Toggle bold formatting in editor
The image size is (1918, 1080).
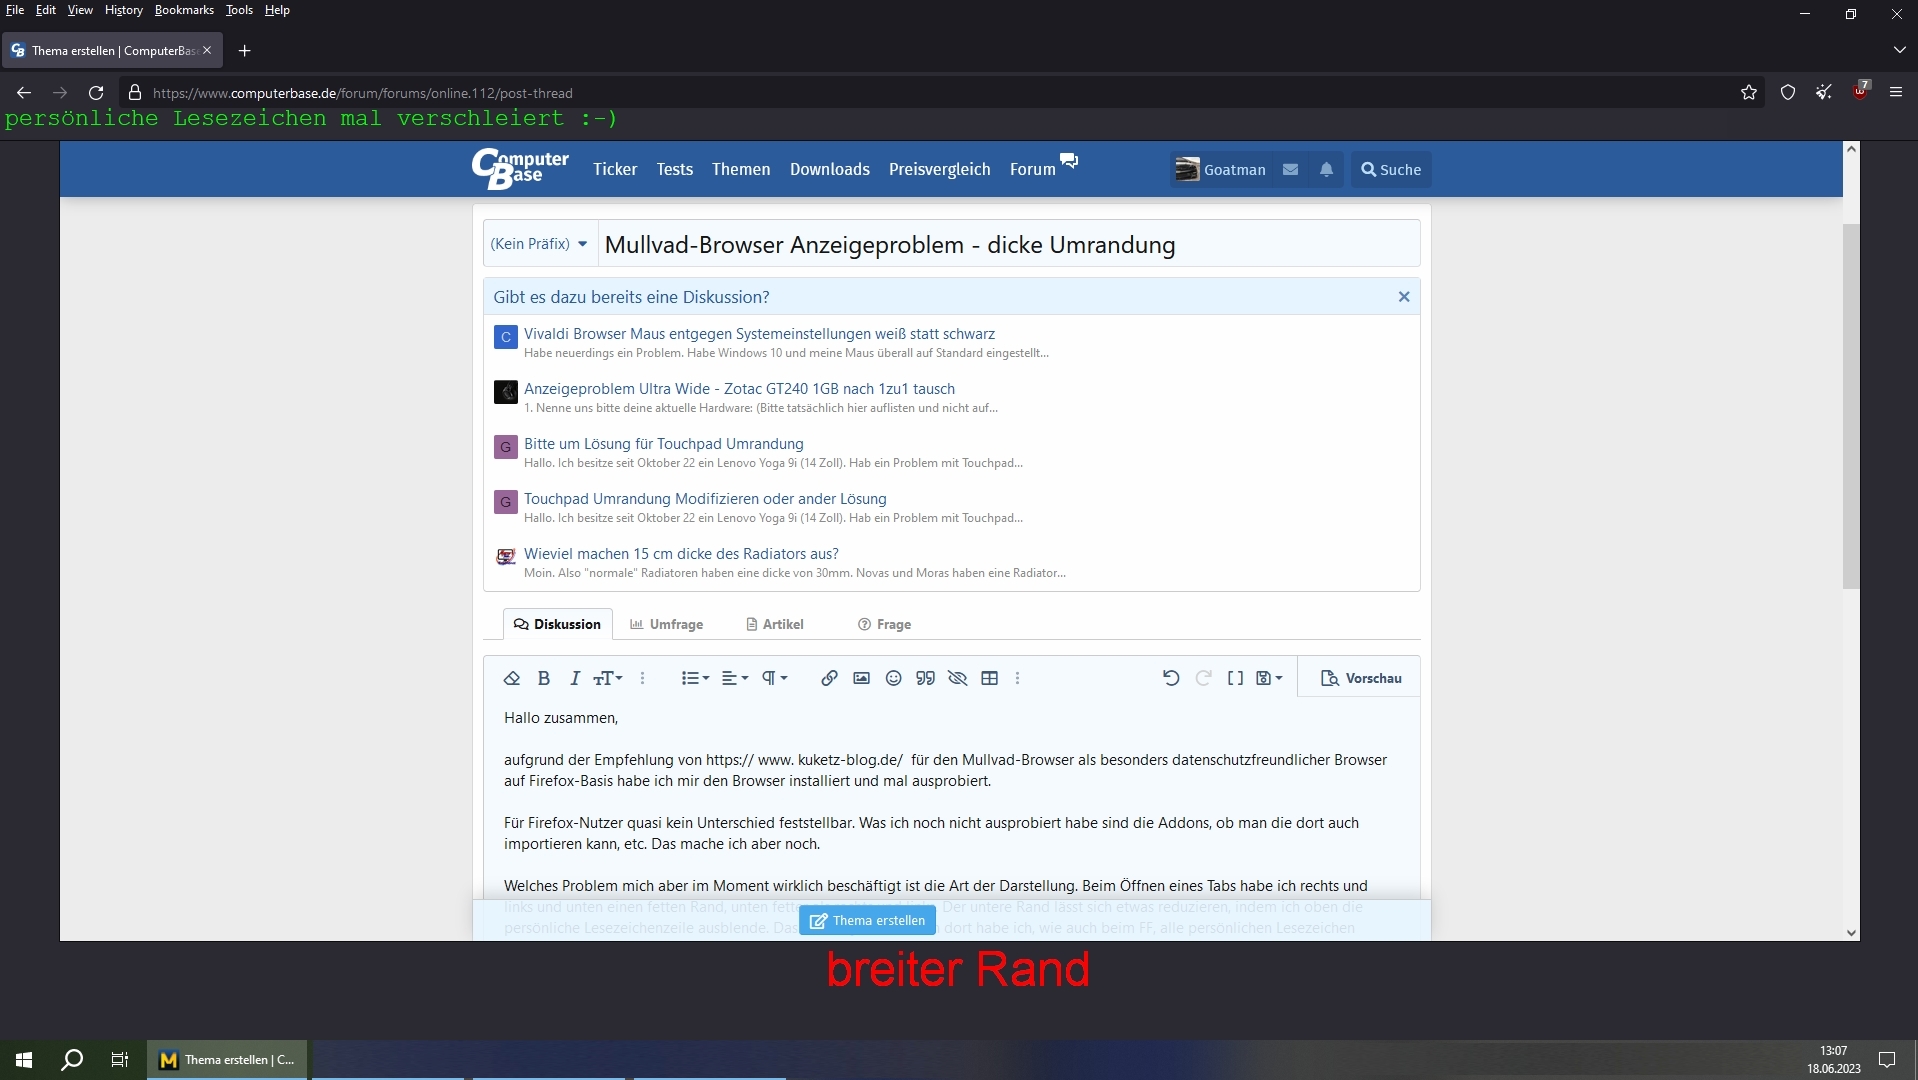[x=544, y=678]
